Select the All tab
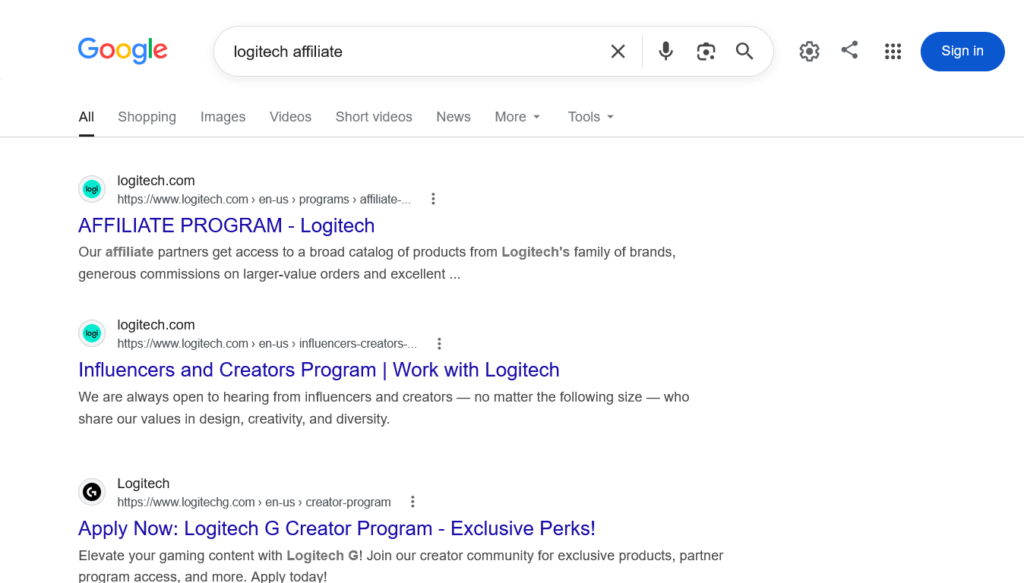This screenshot has height=583, width=1024. point(86,117)
